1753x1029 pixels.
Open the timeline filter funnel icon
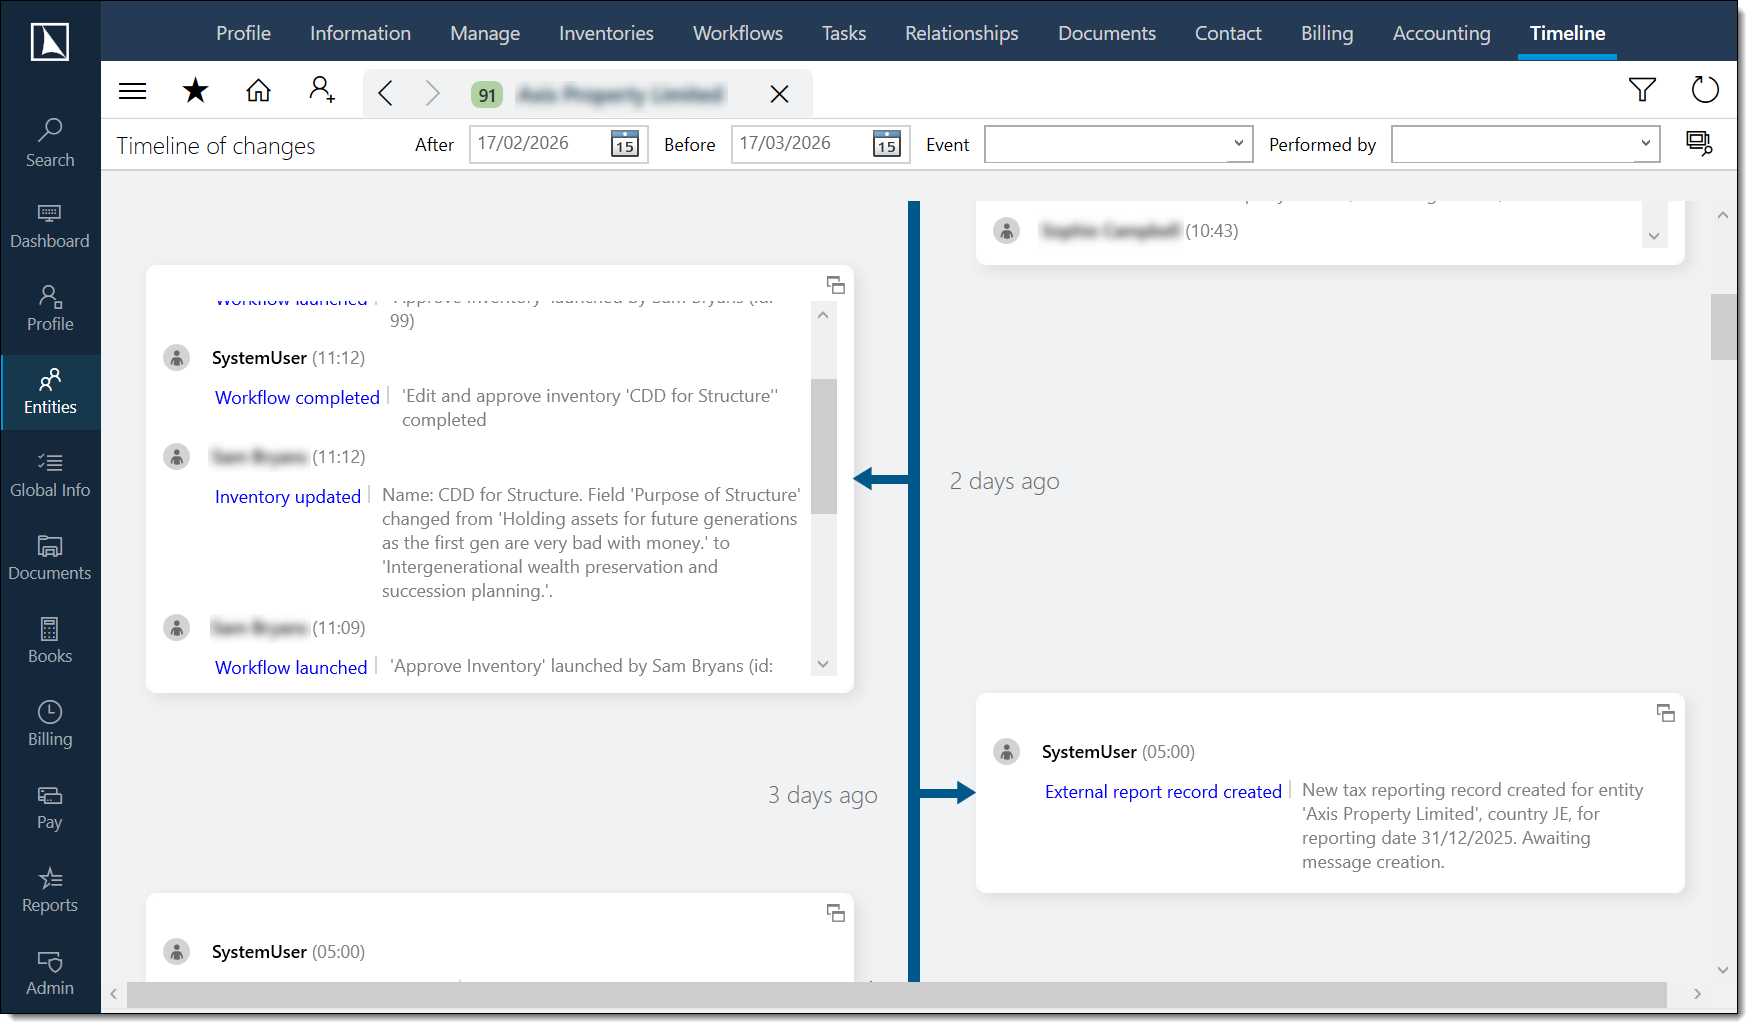coord(1641,89)
